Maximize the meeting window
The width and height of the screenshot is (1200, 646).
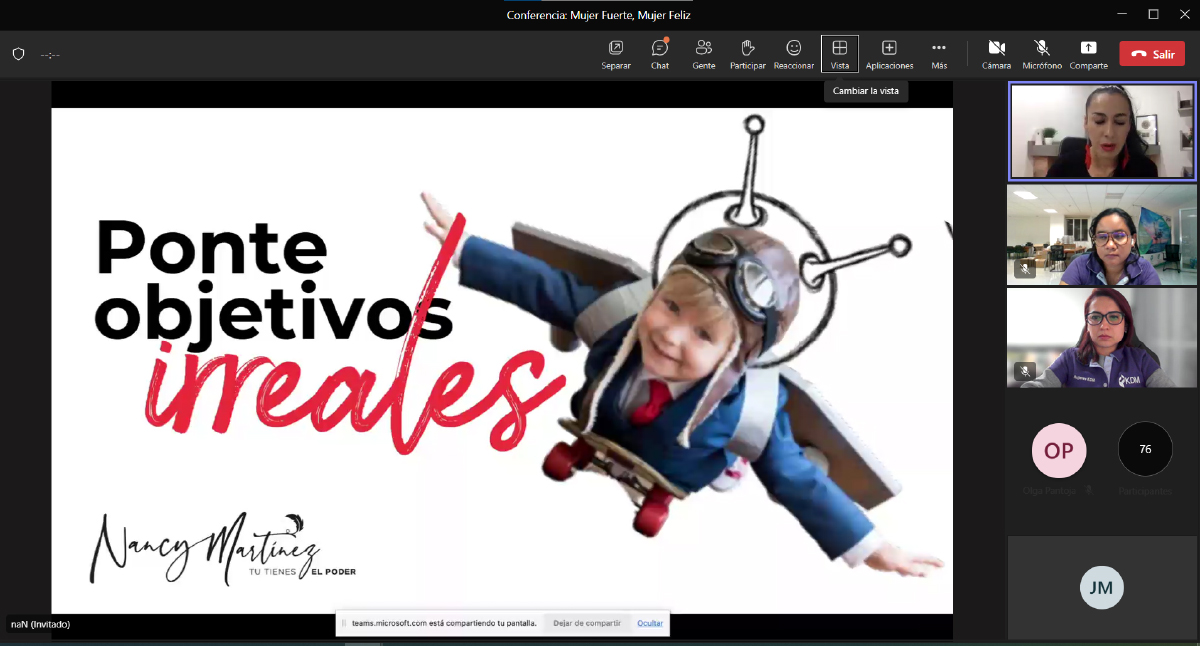point(1153,14)
